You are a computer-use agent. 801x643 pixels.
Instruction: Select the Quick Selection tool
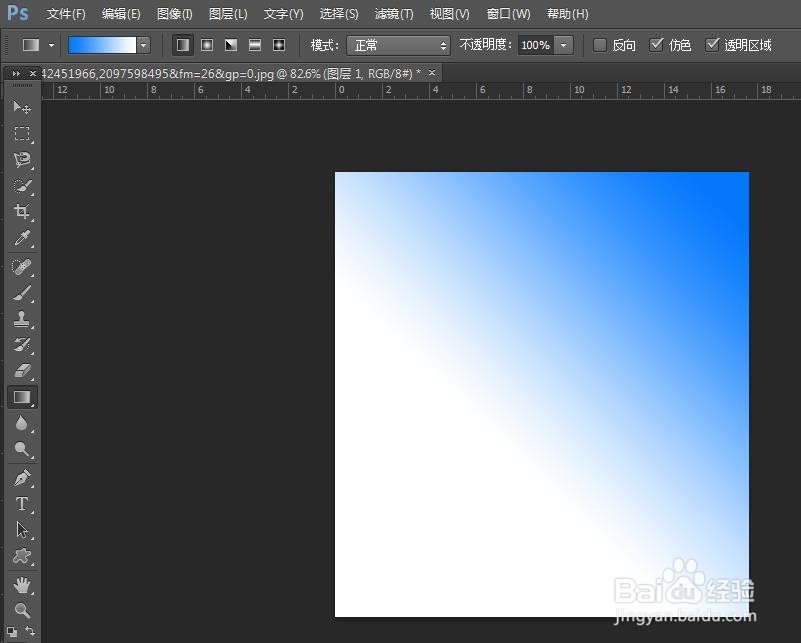(21, 186)
